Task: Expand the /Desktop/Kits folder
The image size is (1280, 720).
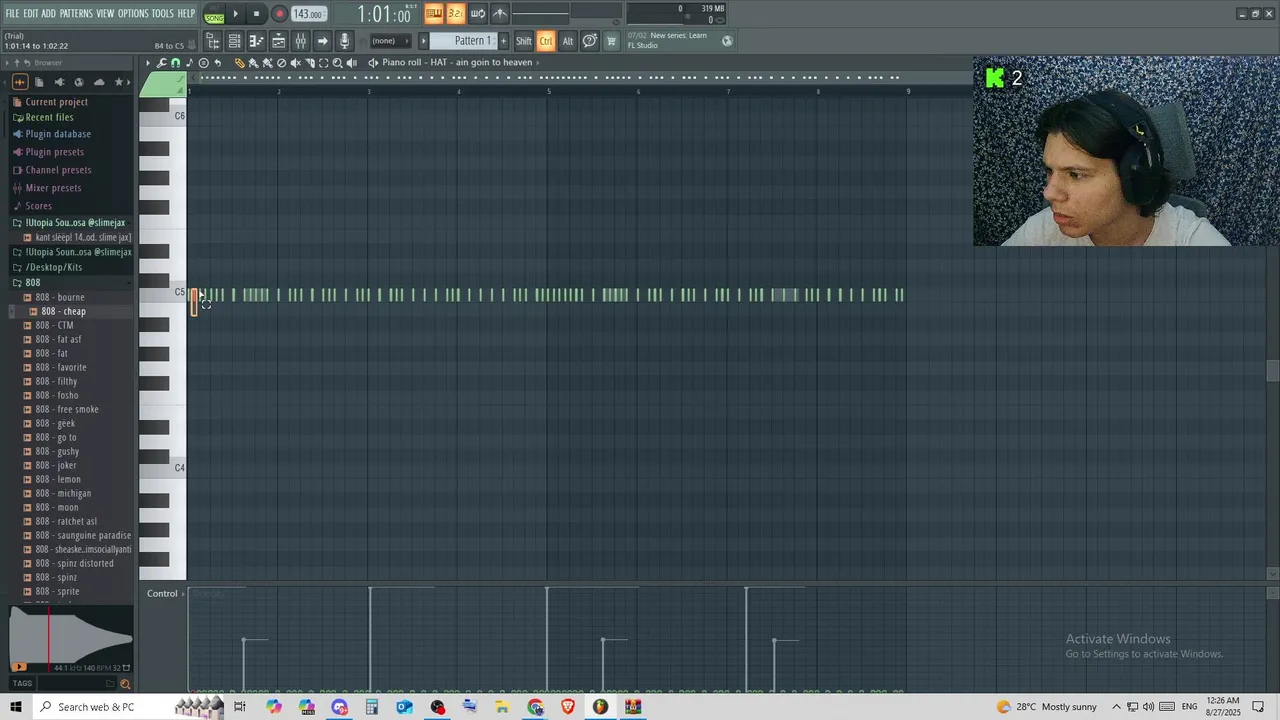Action: [x=54, y=267]
